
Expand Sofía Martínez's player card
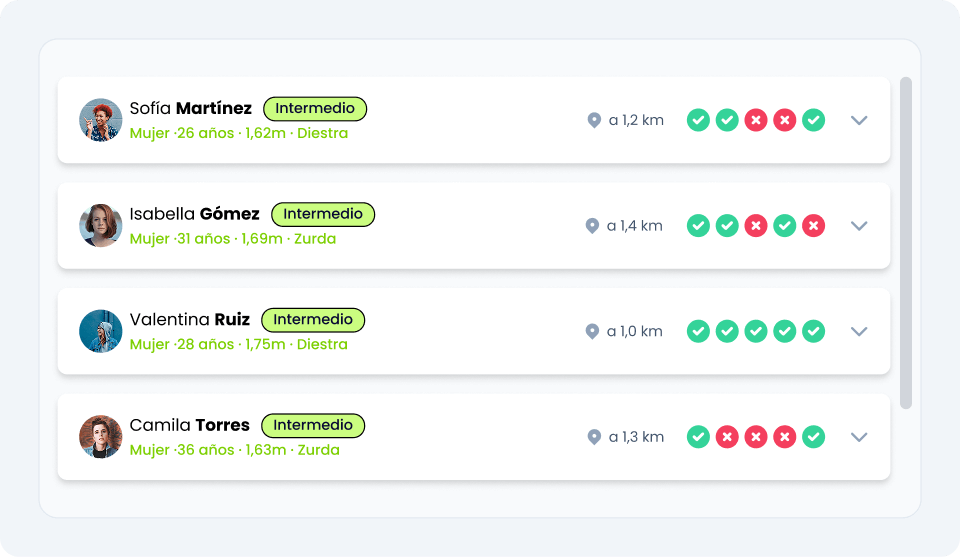(858, 120)
